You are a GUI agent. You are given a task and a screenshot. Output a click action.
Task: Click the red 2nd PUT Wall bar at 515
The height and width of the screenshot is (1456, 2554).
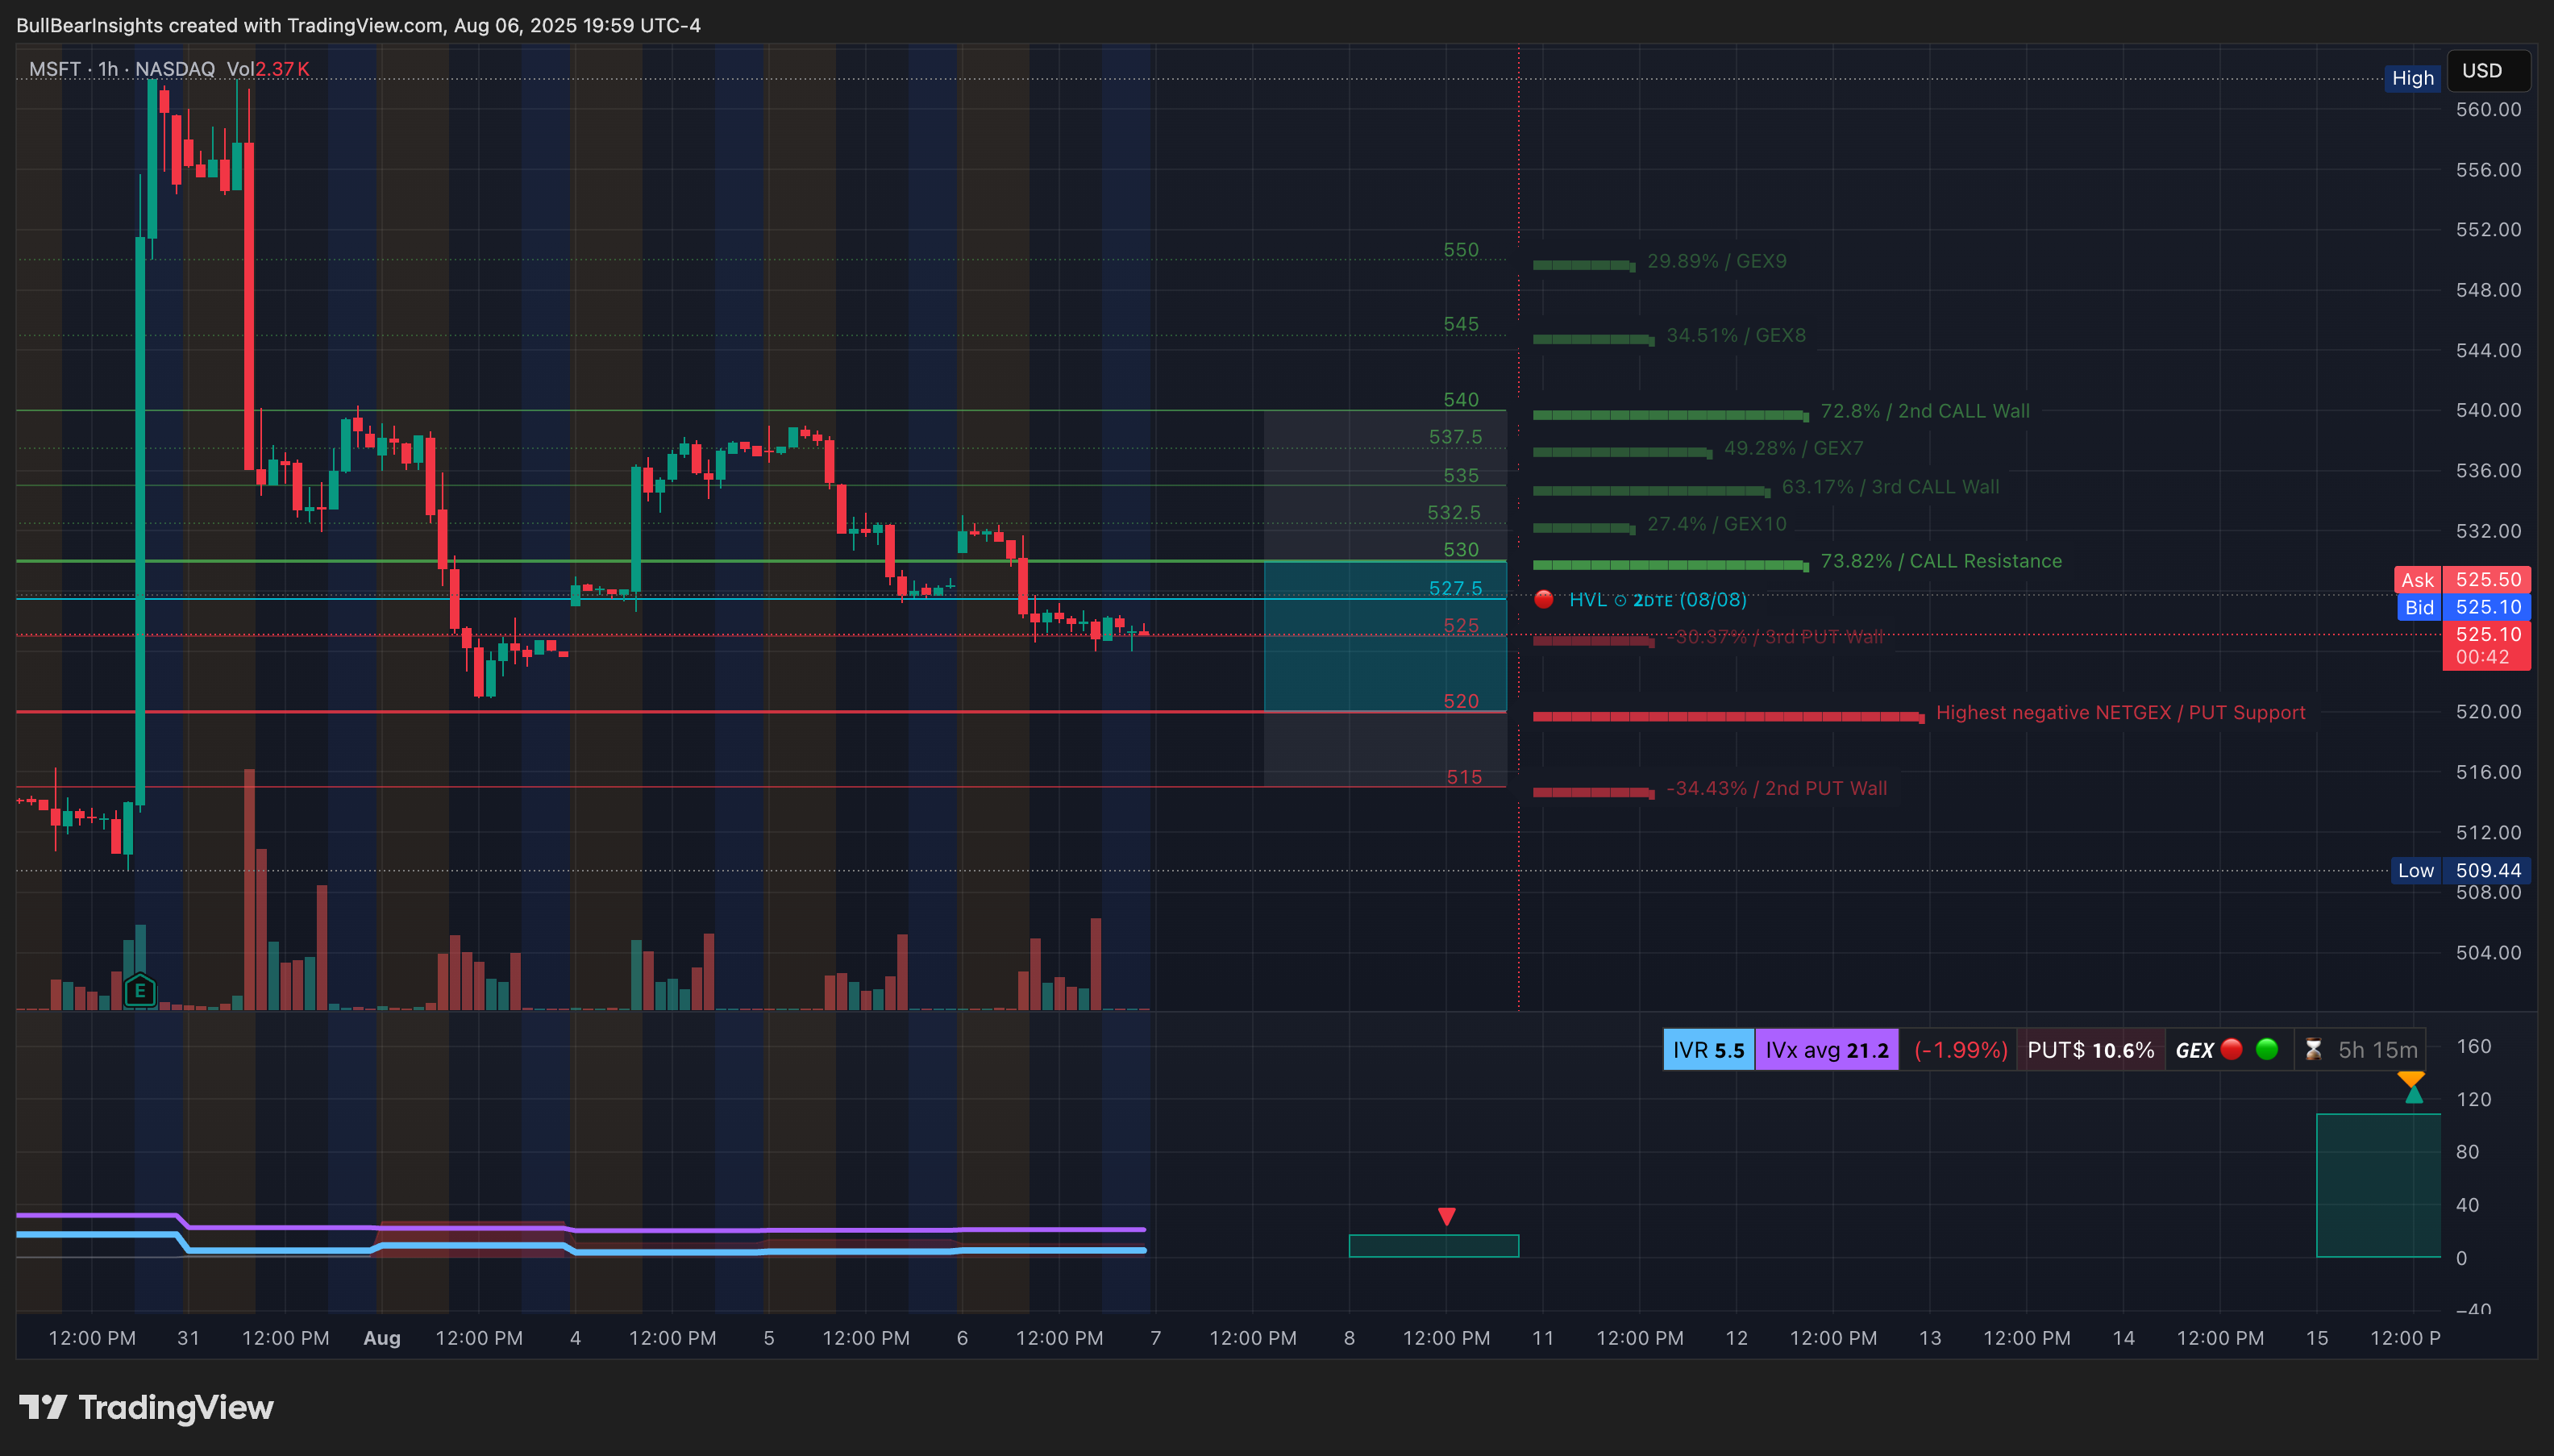tap(1593, 793)
